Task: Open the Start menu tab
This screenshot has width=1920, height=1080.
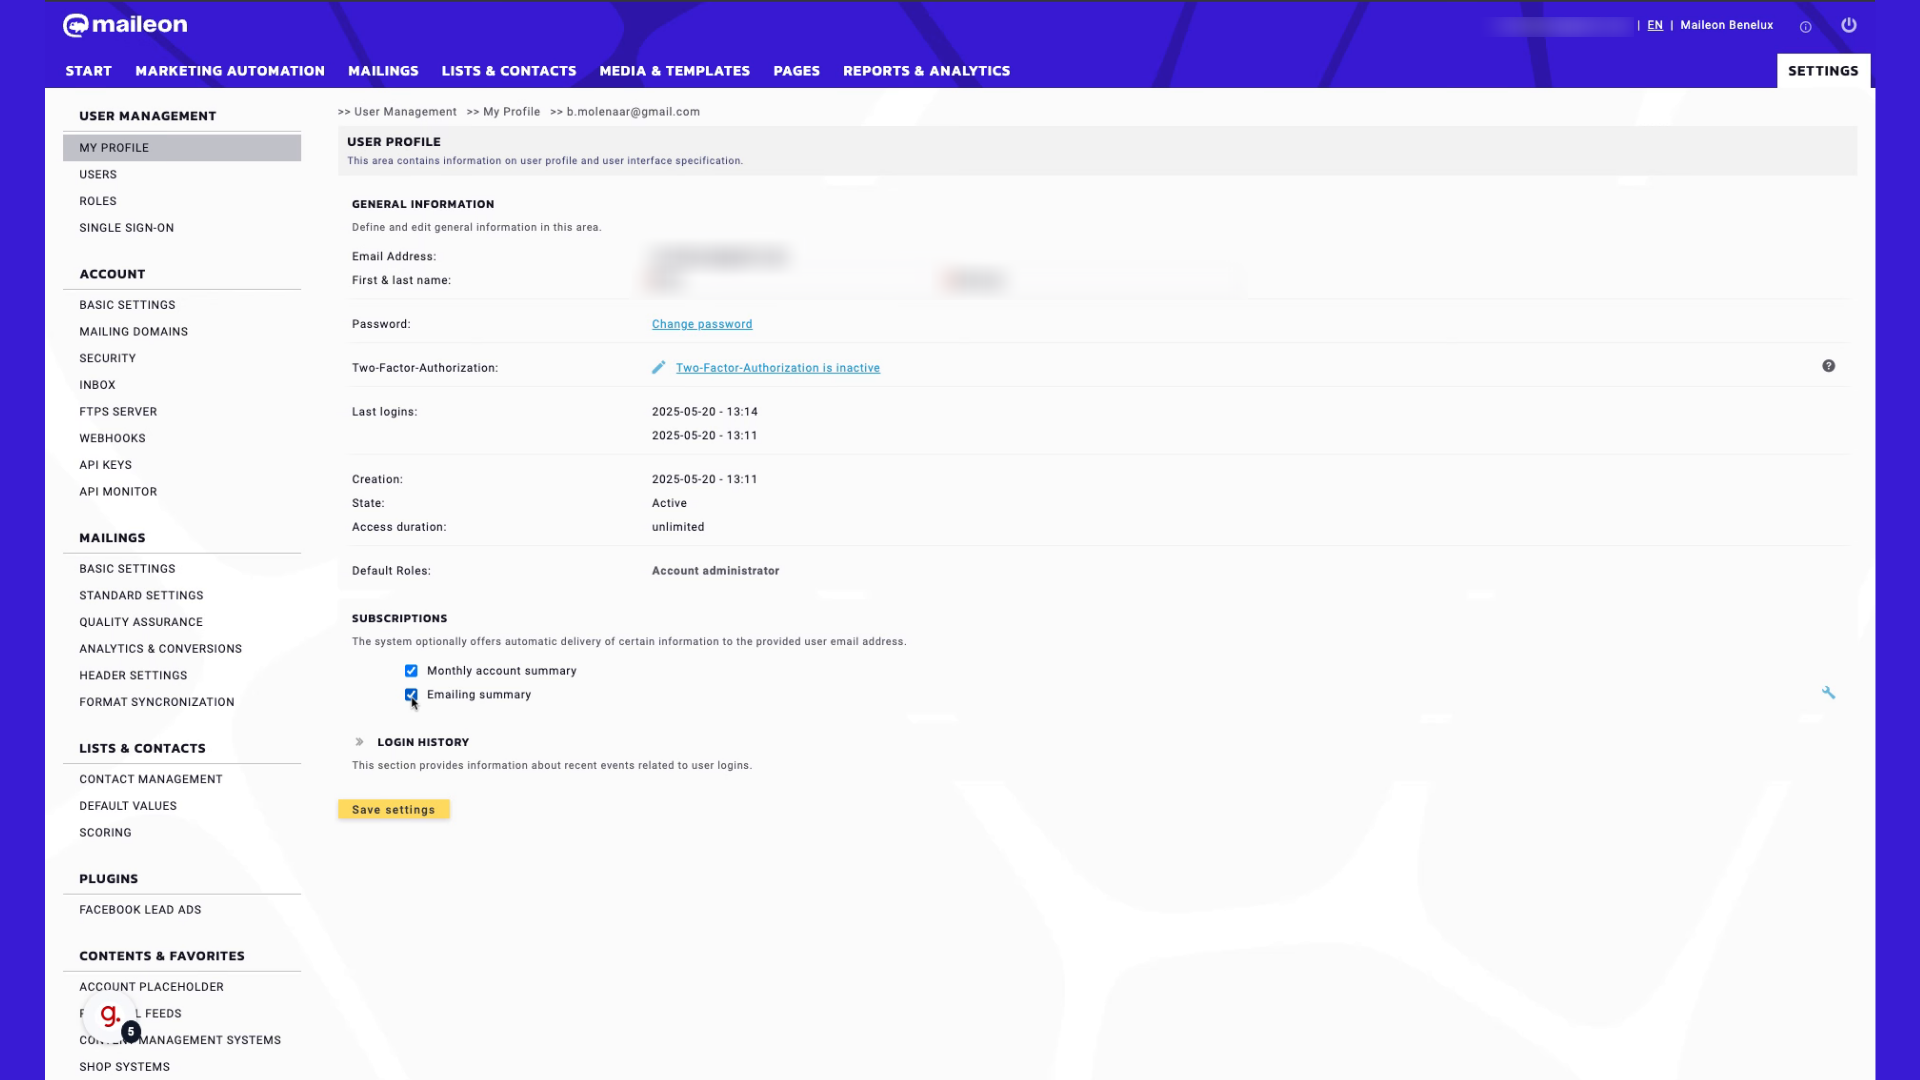Action: (x=89, y=71)
